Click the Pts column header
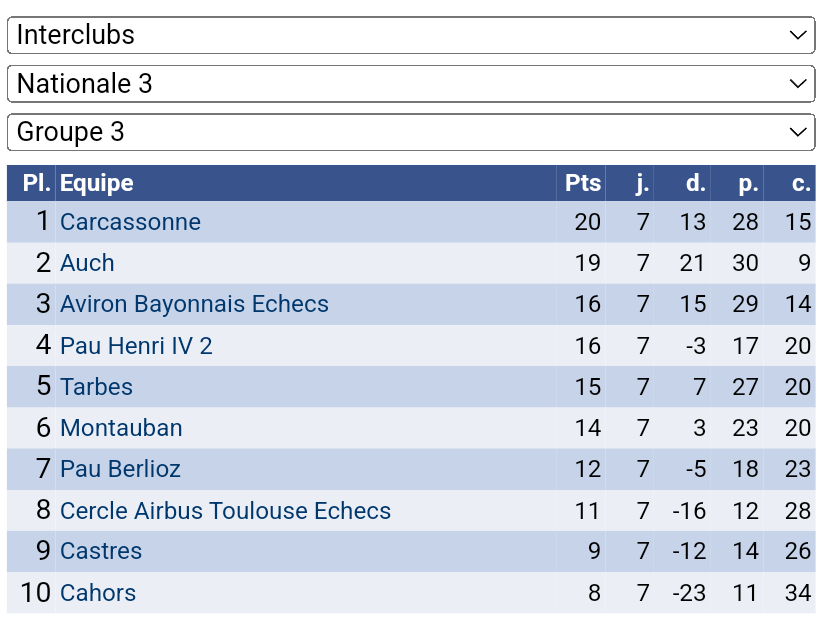Screen dimensions: 824x618 pos(583,183)
